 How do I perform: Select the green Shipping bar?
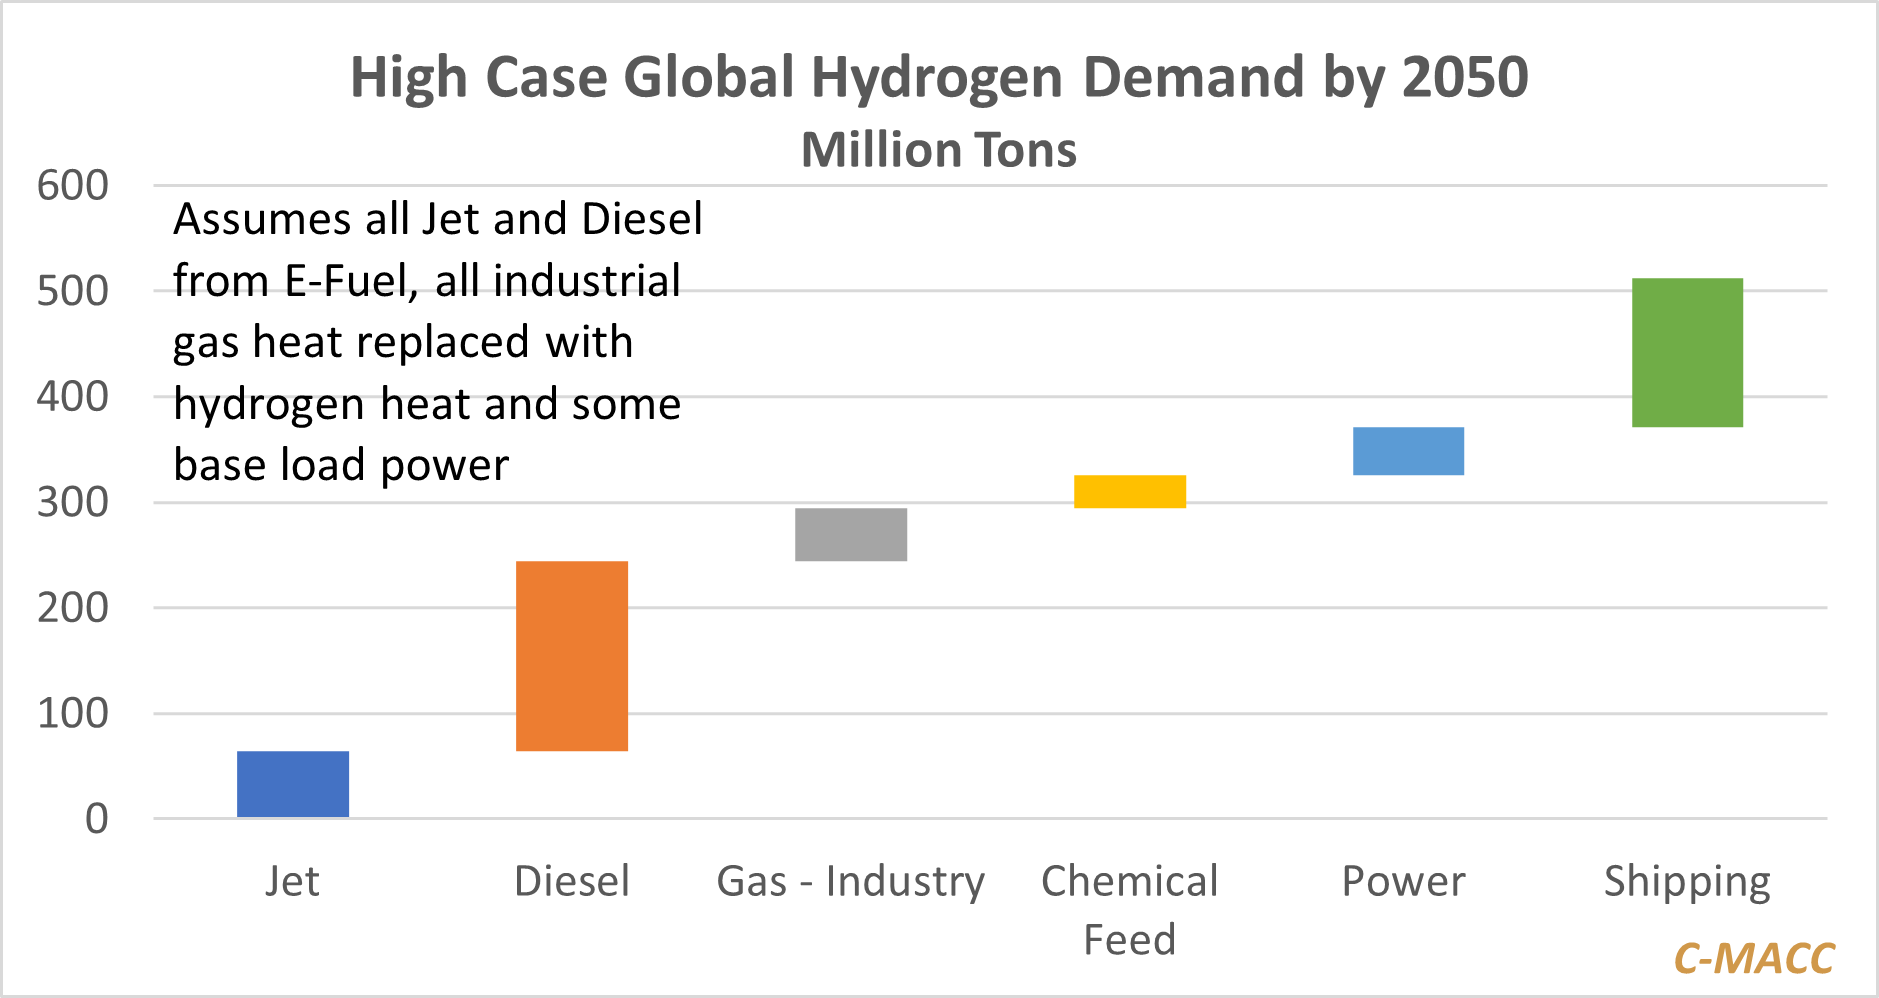click(x=1687, y=353)
